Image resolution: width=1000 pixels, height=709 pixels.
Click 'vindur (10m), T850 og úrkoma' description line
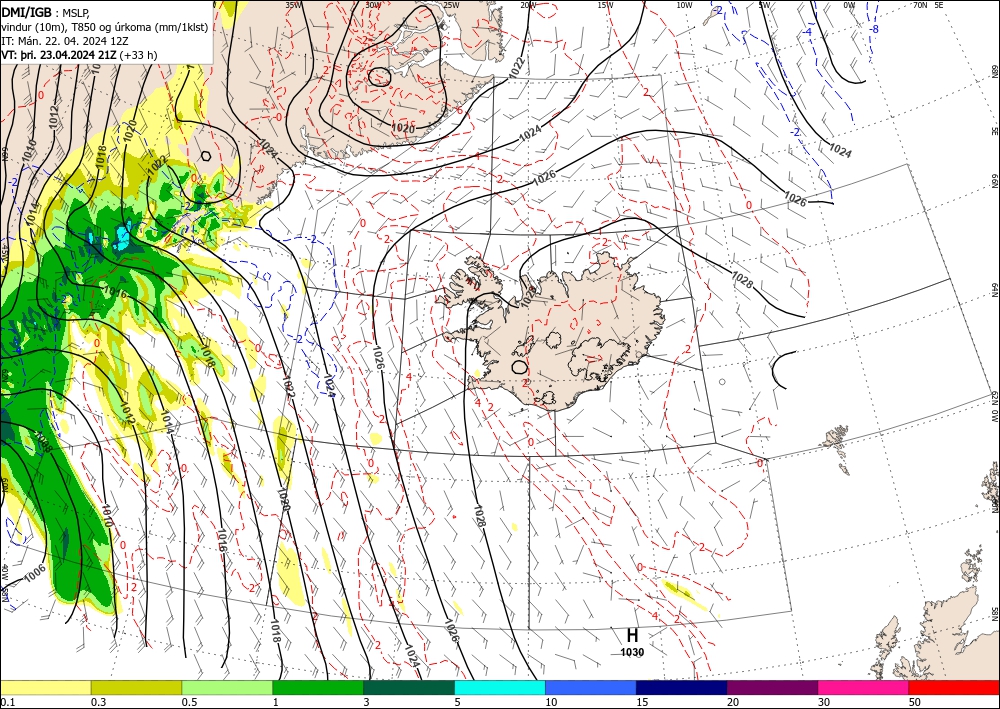point(104,27)
